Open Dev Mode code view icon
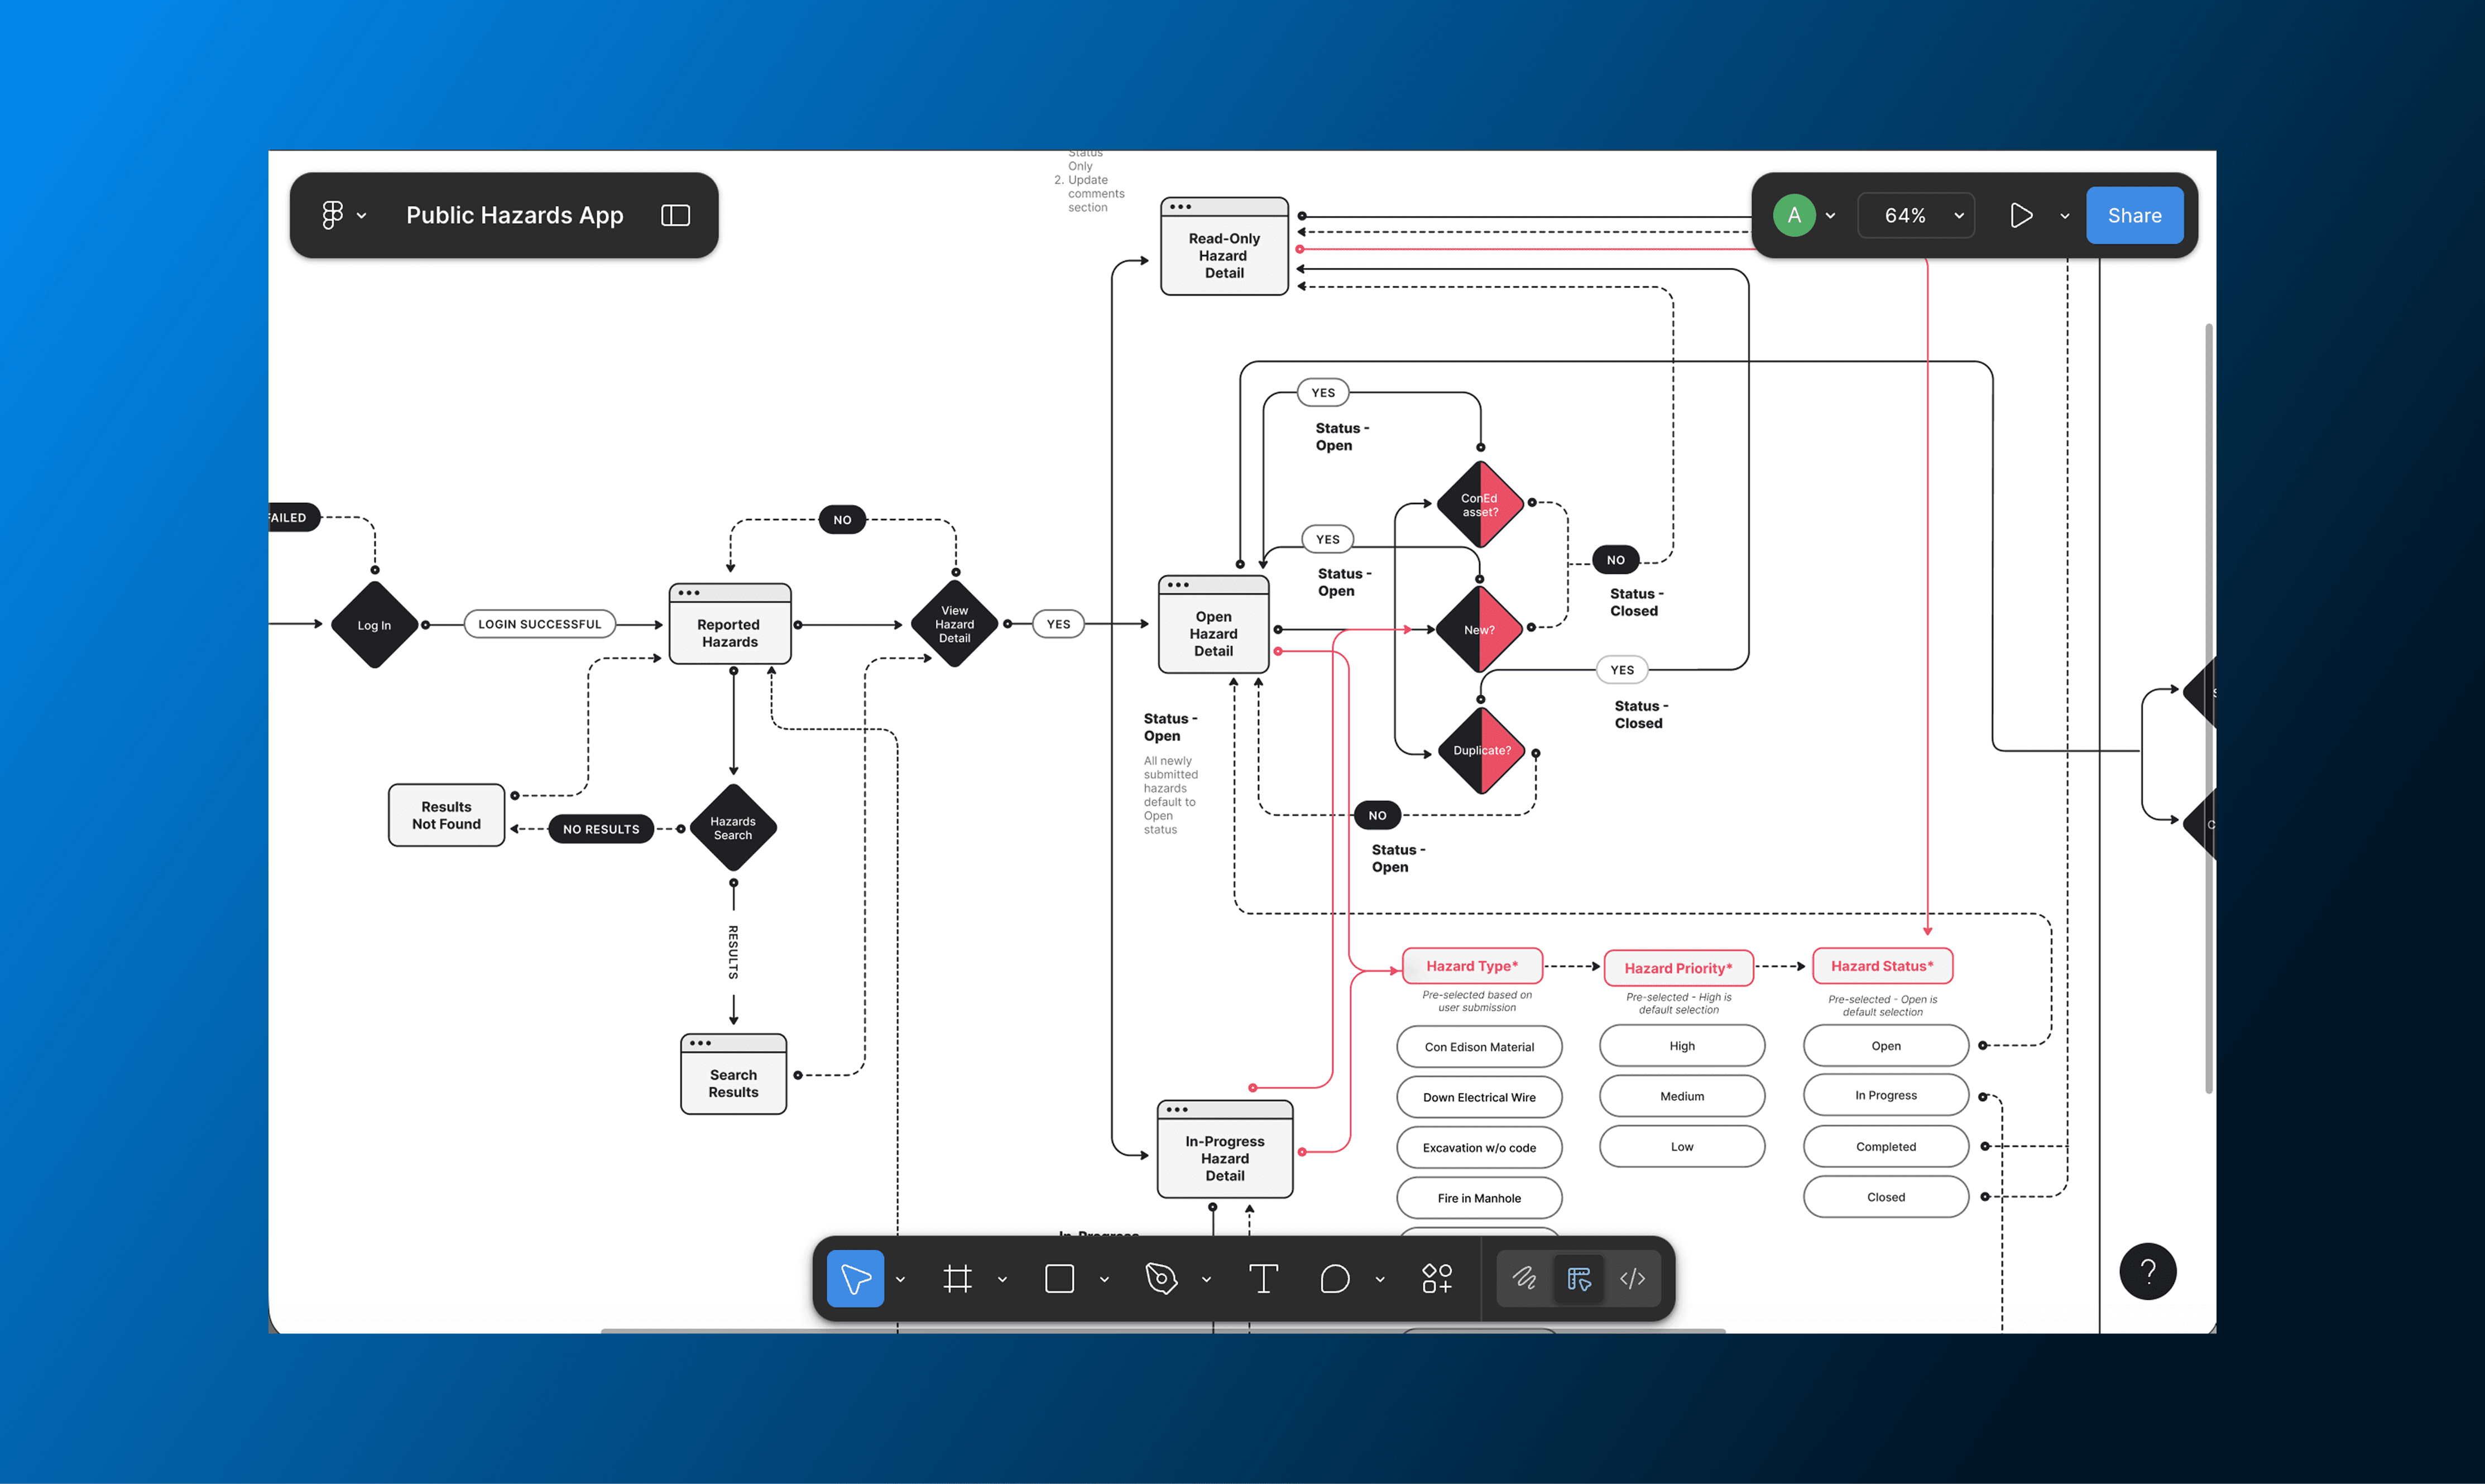Screen dimensions: 2485x1484 click(x=1632, y=1277)
